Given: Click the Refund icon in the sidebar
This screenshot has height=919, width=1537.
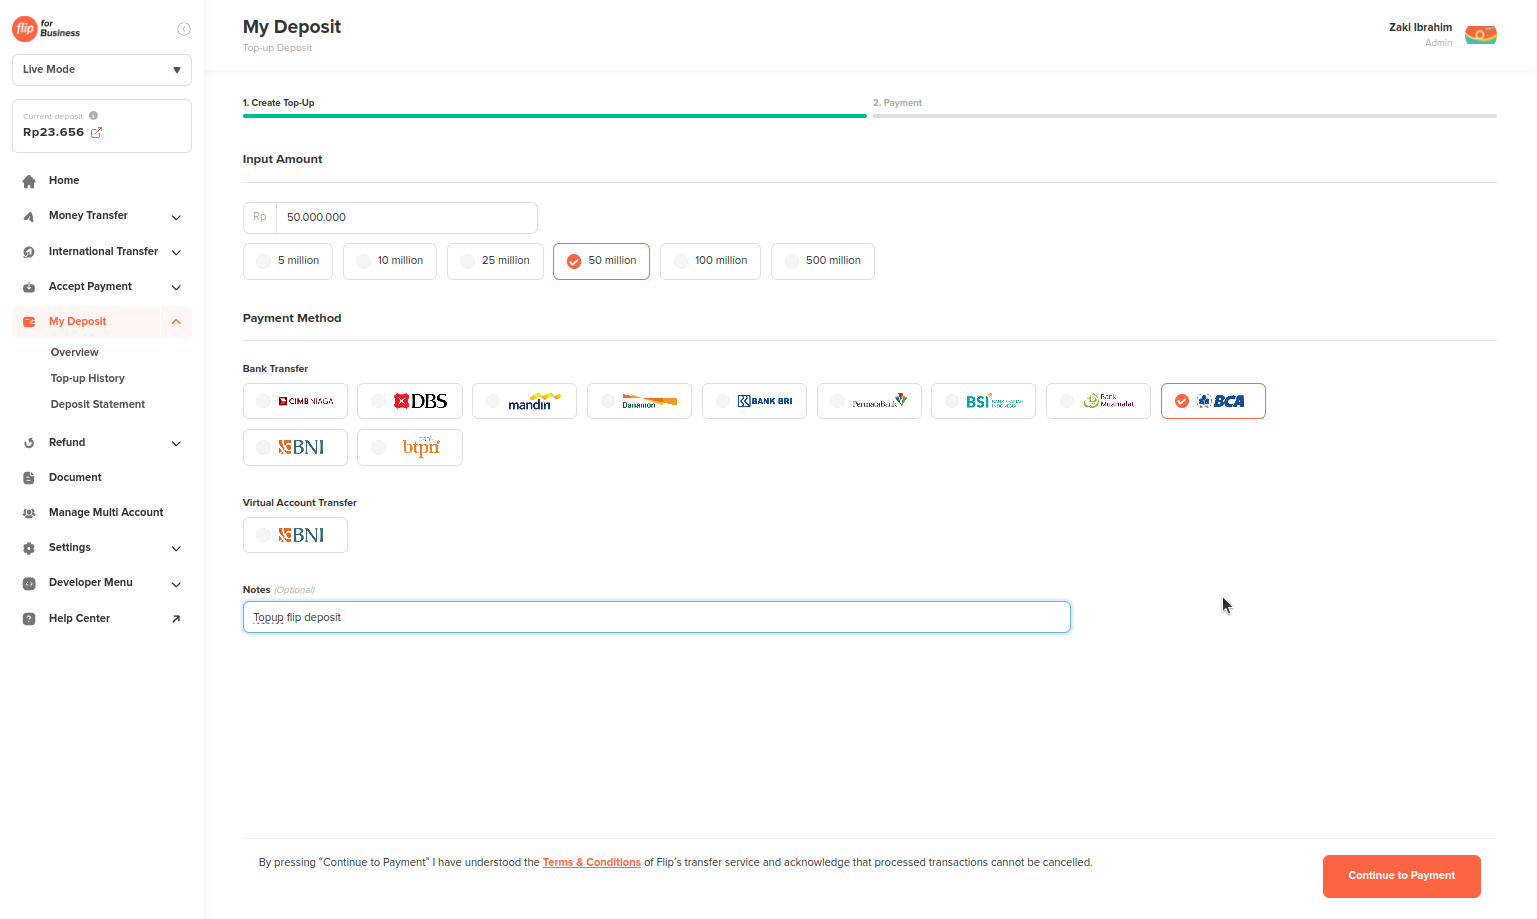Looking at the screenshot, I should tap(29, 442).
